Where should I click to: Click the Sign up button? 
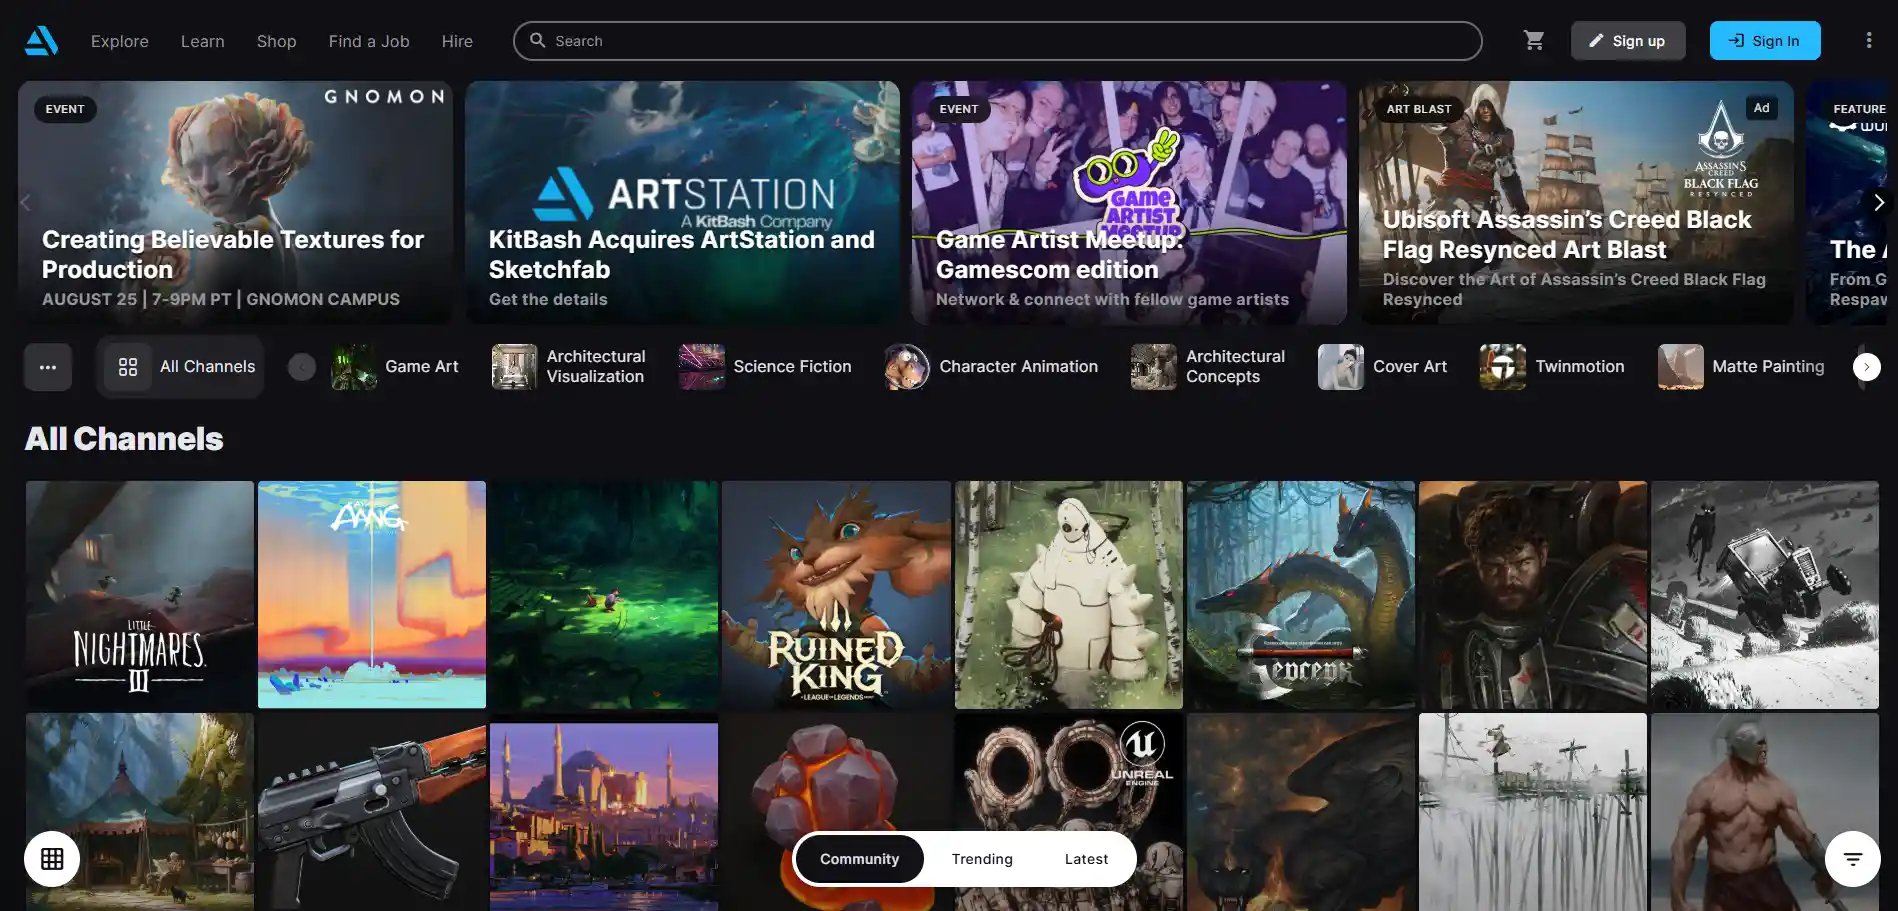click(1628, 41)
